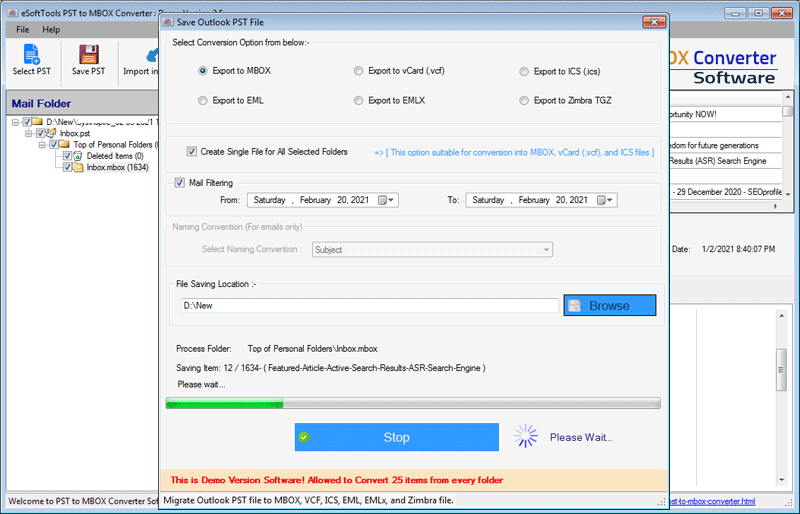Click the Demo Version Software warning banner

click(x=414, y=480)
